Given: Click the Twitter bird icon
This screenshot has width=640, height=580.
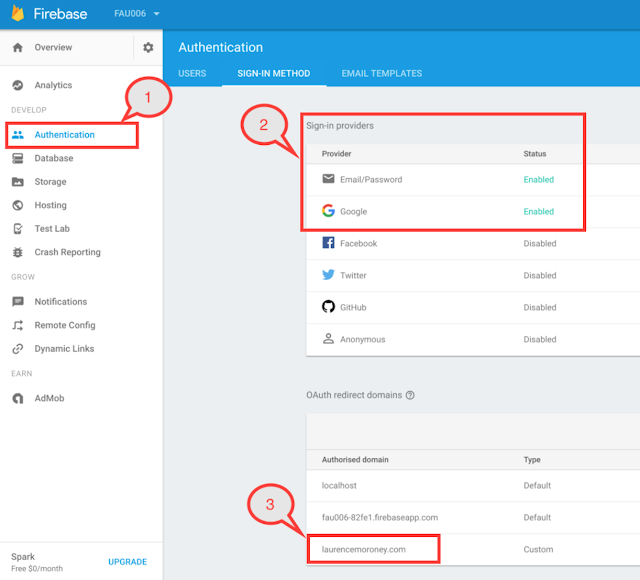Looking at the screenshot, I should tap(328, 275).
